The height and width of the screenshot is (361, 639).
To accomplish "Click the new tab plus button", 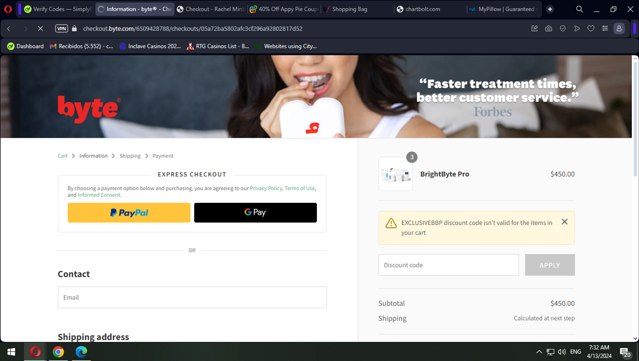I will pyautogui.click(x=550, y=9).
